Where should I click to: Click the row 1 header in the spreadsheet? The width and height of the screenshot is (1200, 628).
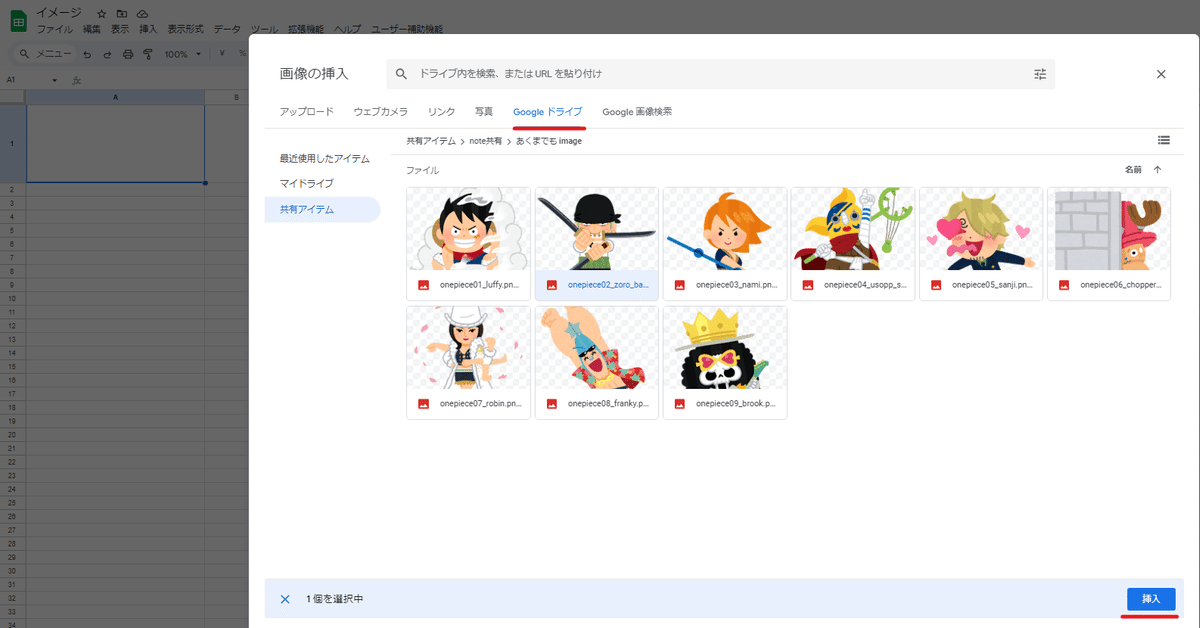(13, 143)
